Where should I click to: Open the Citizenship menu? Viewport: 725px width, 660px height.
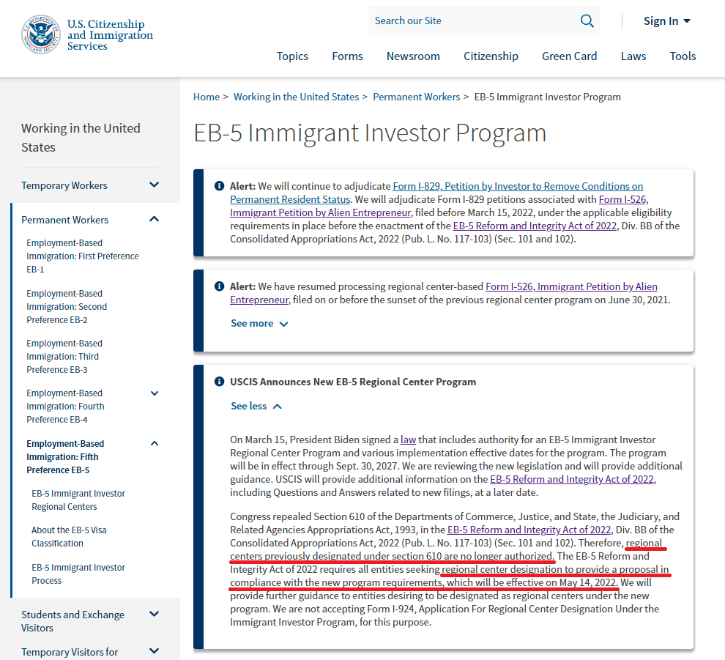490,56
